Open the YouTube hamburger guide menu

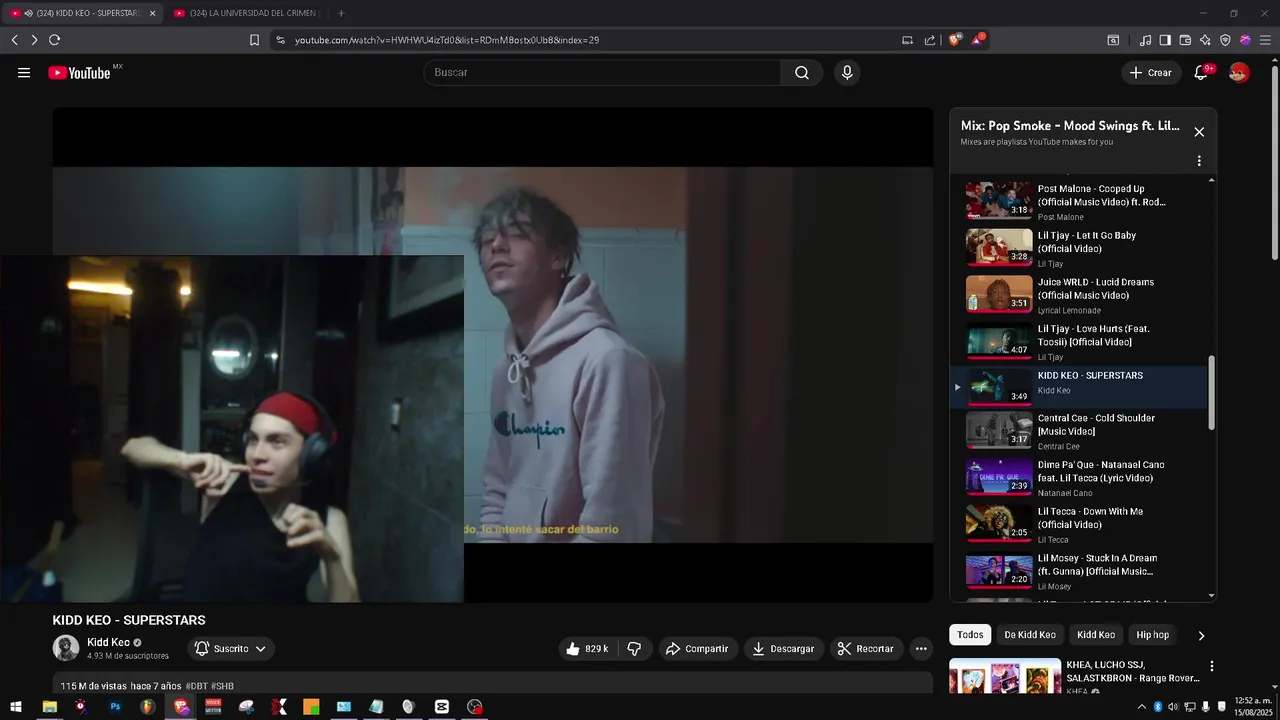[x=24, y=72]
